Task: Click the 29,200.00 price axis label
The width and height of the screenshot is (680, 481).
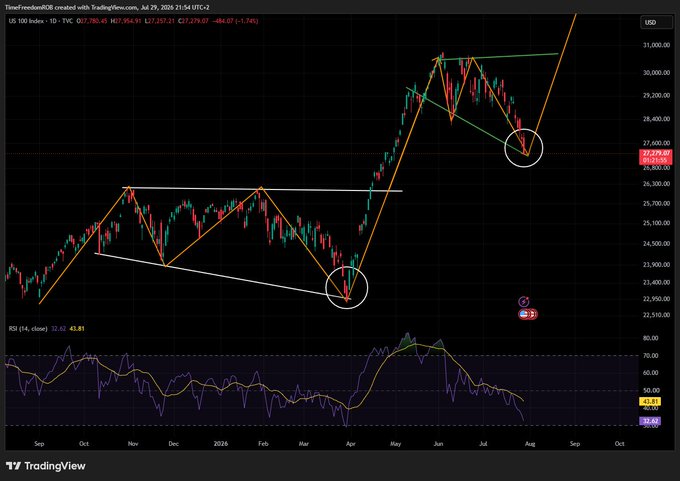Action: pos(656,95)
